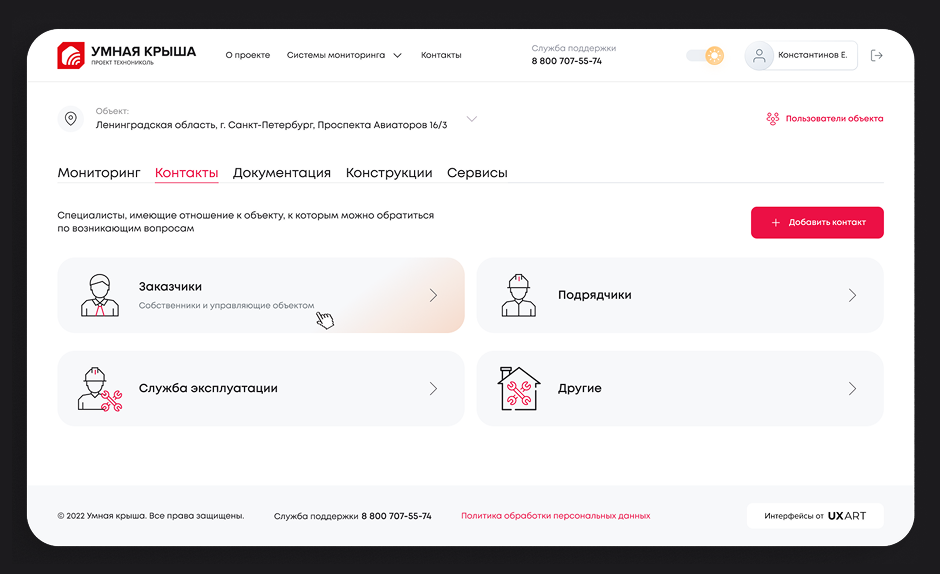Open the Мониторинг tab

coord(99,173)
